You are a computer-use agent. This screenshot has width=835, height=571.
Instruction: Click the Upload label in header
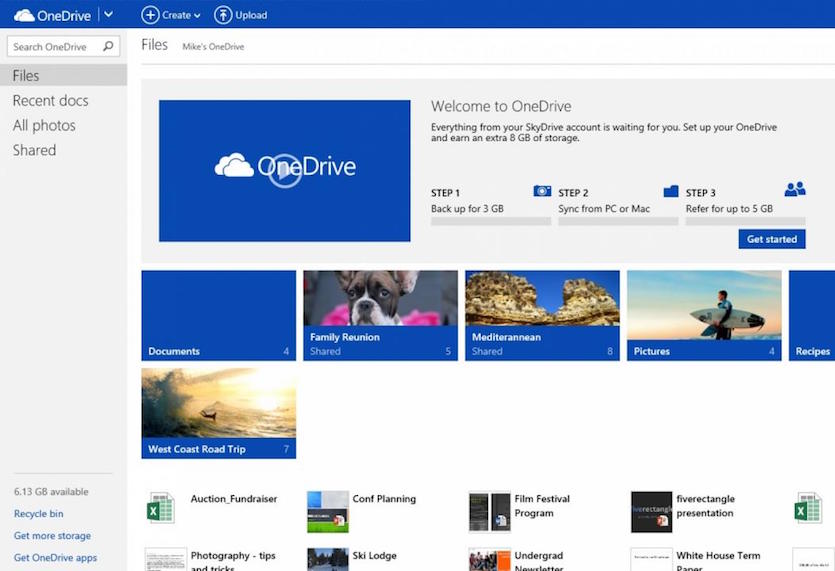pyautogui.click(x=251, y=15)
